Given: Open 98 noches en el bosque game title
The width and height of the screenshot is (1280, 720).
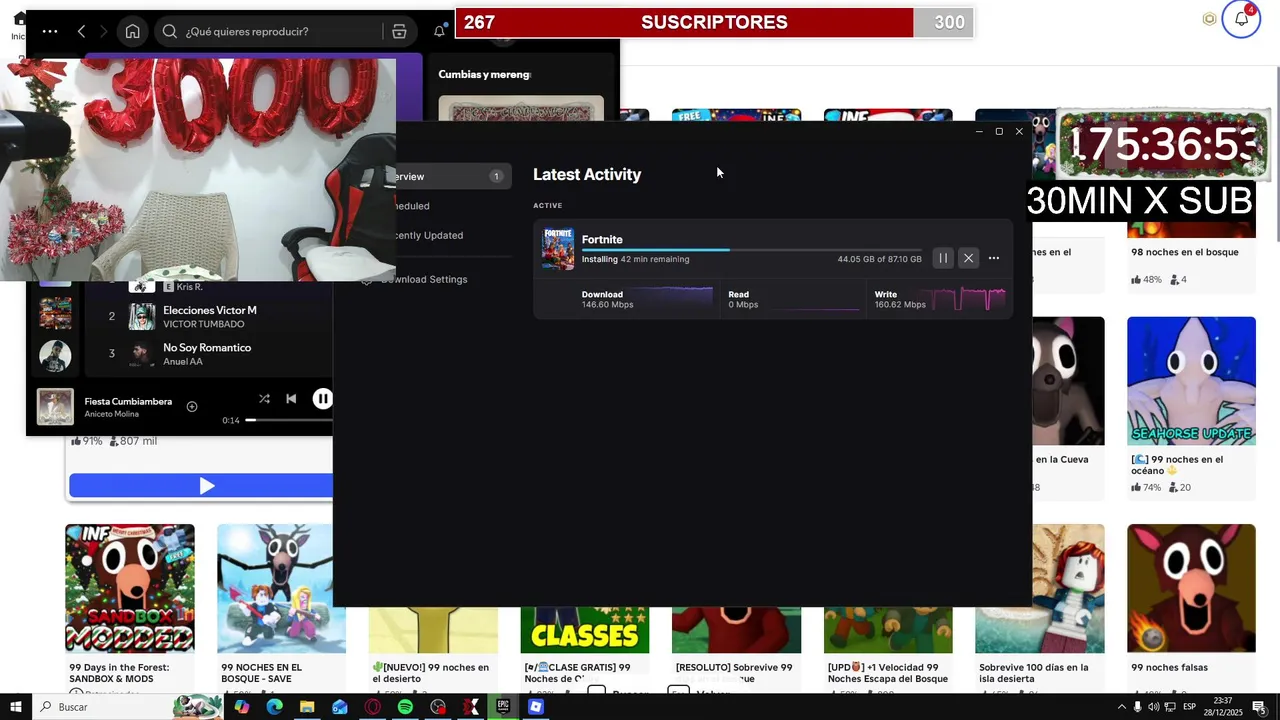Looking at the screenshot, I should click(x=1185, y=252).
